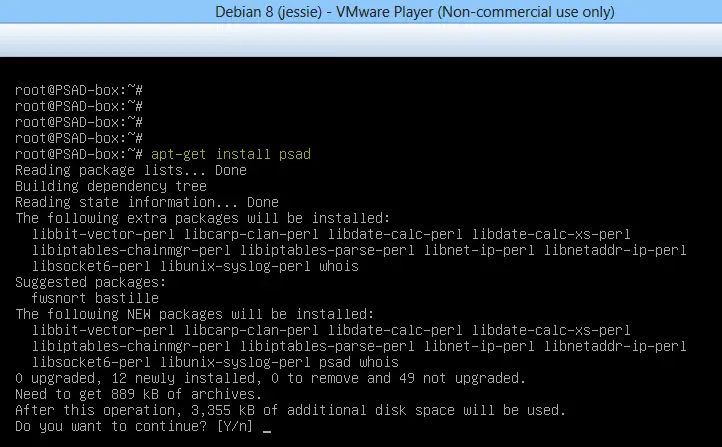
Task: Click the 'Do you want to continue? [Y/n]' prompt
Action: pyautogui.click(x=134, y=426)
